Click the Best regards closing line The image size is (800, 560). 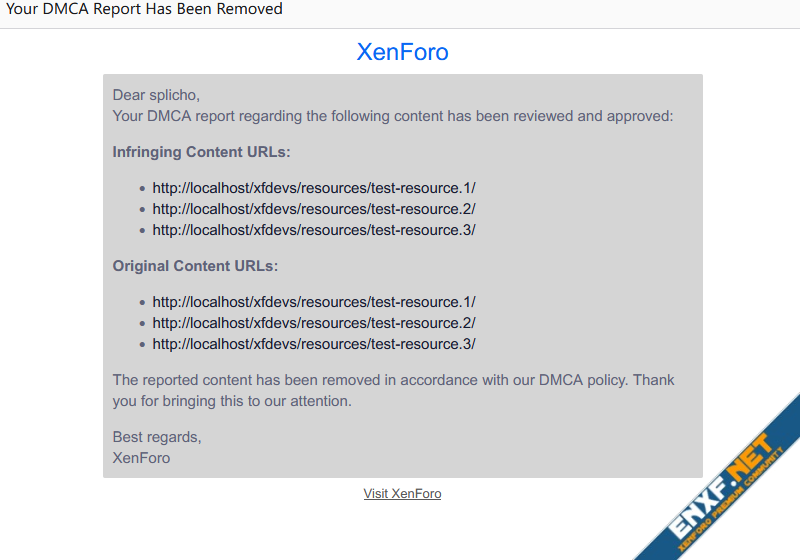(157, 437)
